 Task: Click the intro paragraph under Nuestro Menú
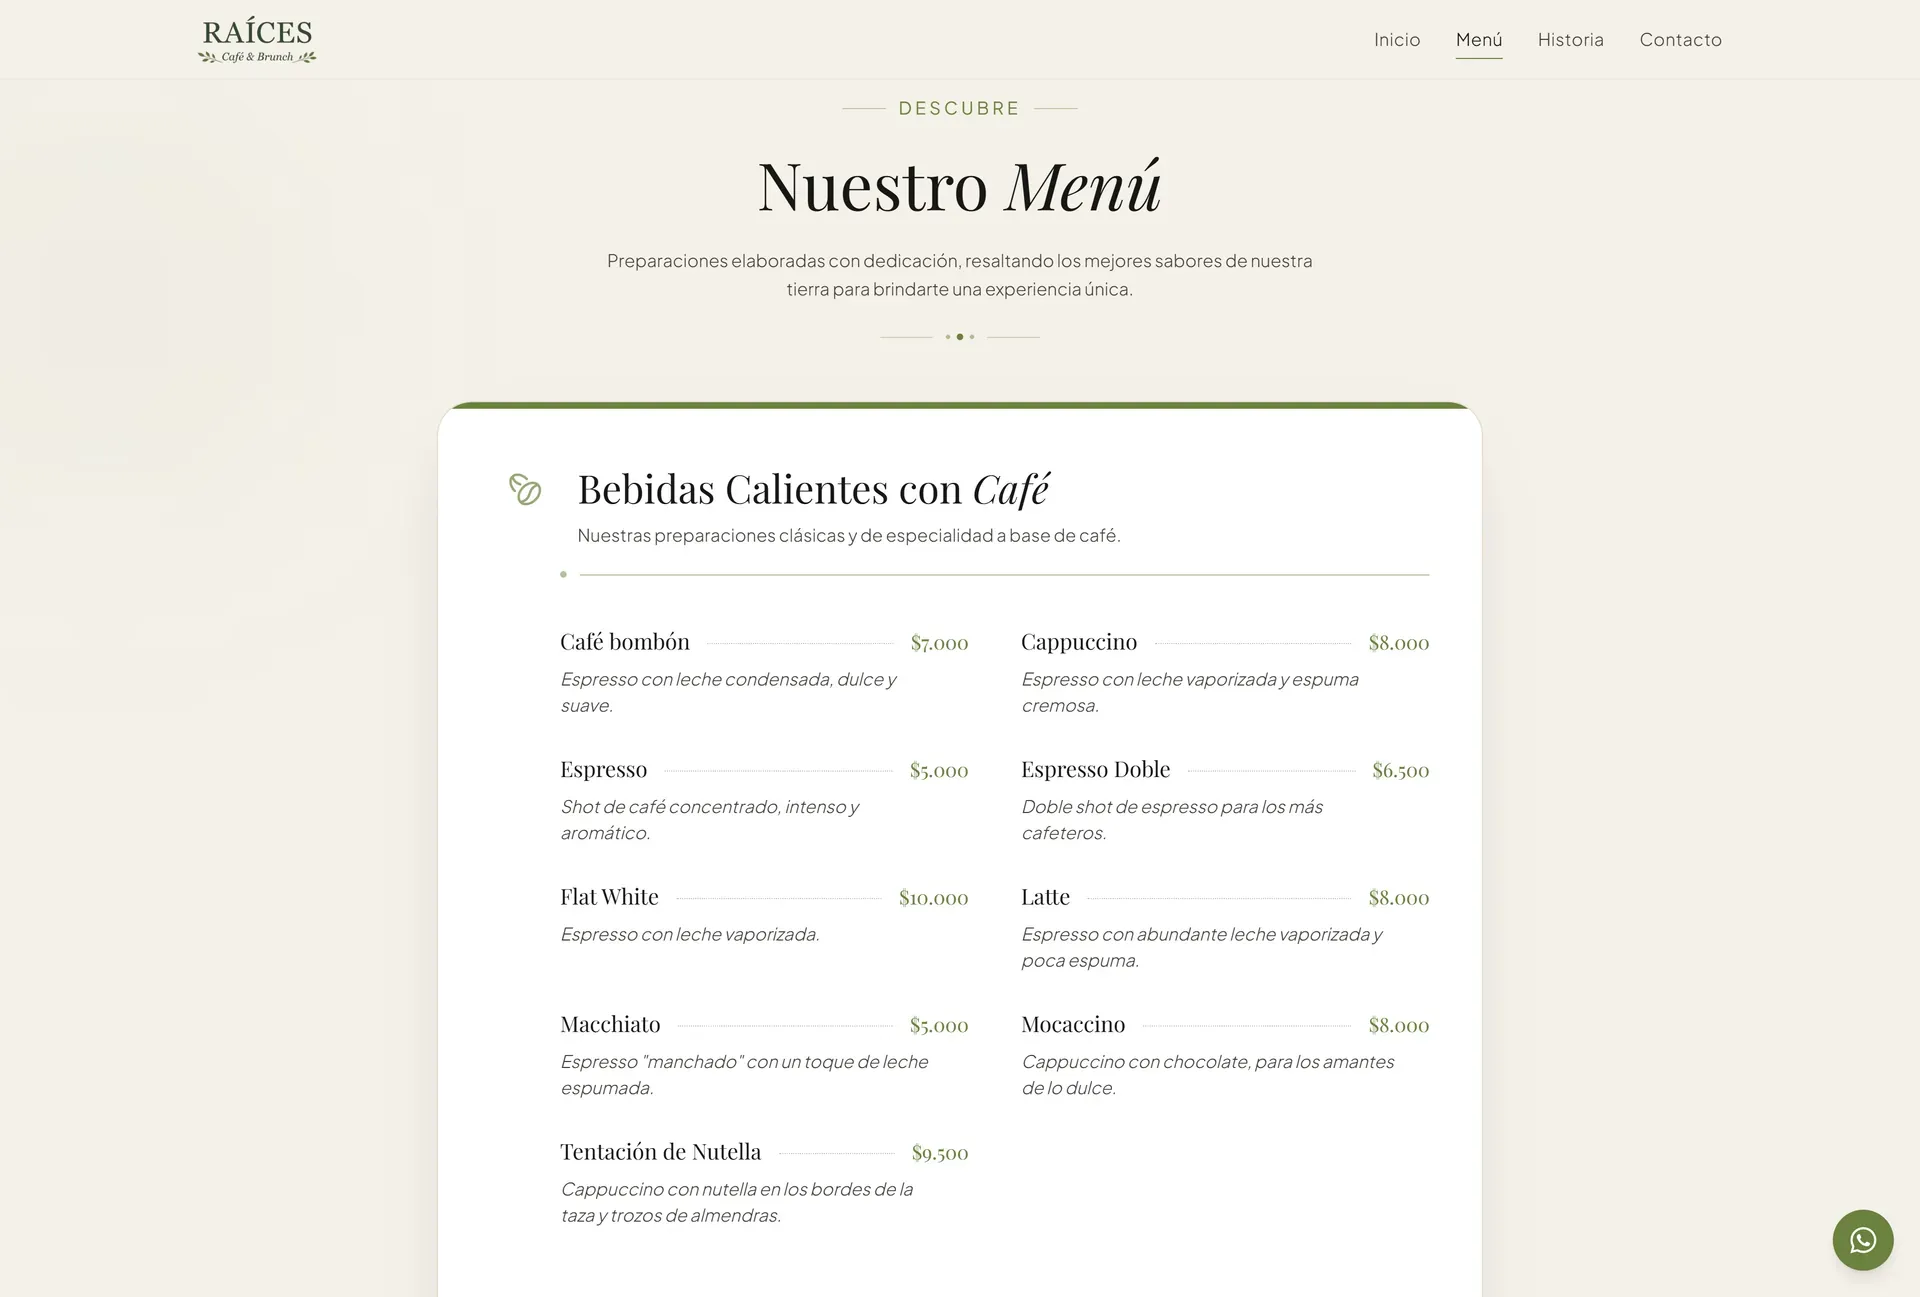coord(959,275)
